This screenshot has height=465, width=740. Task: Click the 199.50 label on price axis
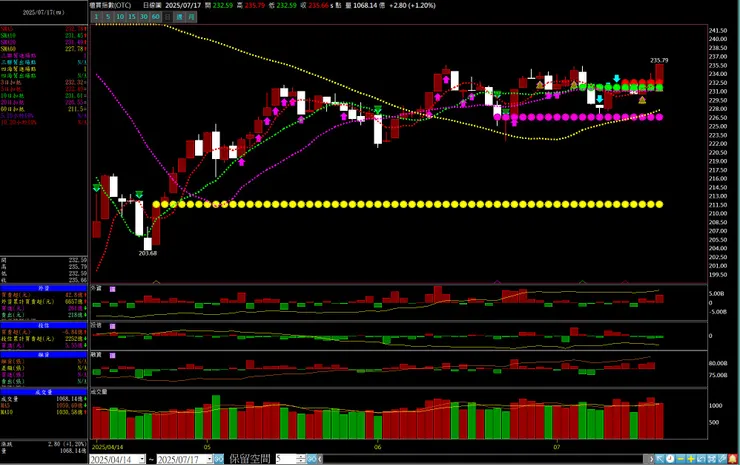click(x=718, y=275)
